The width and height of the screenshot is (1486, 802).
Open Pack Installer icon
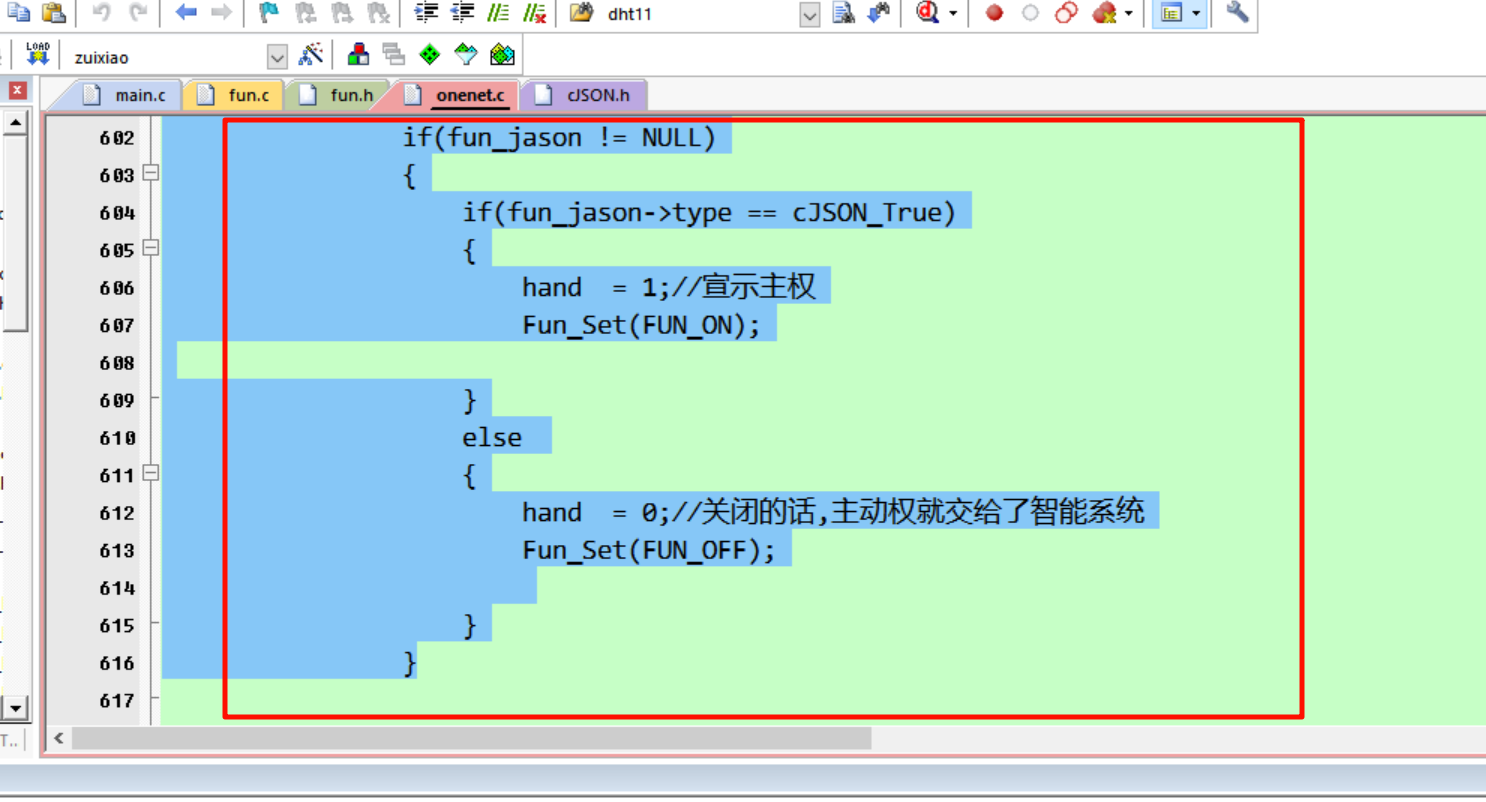(x=502, y=54)
